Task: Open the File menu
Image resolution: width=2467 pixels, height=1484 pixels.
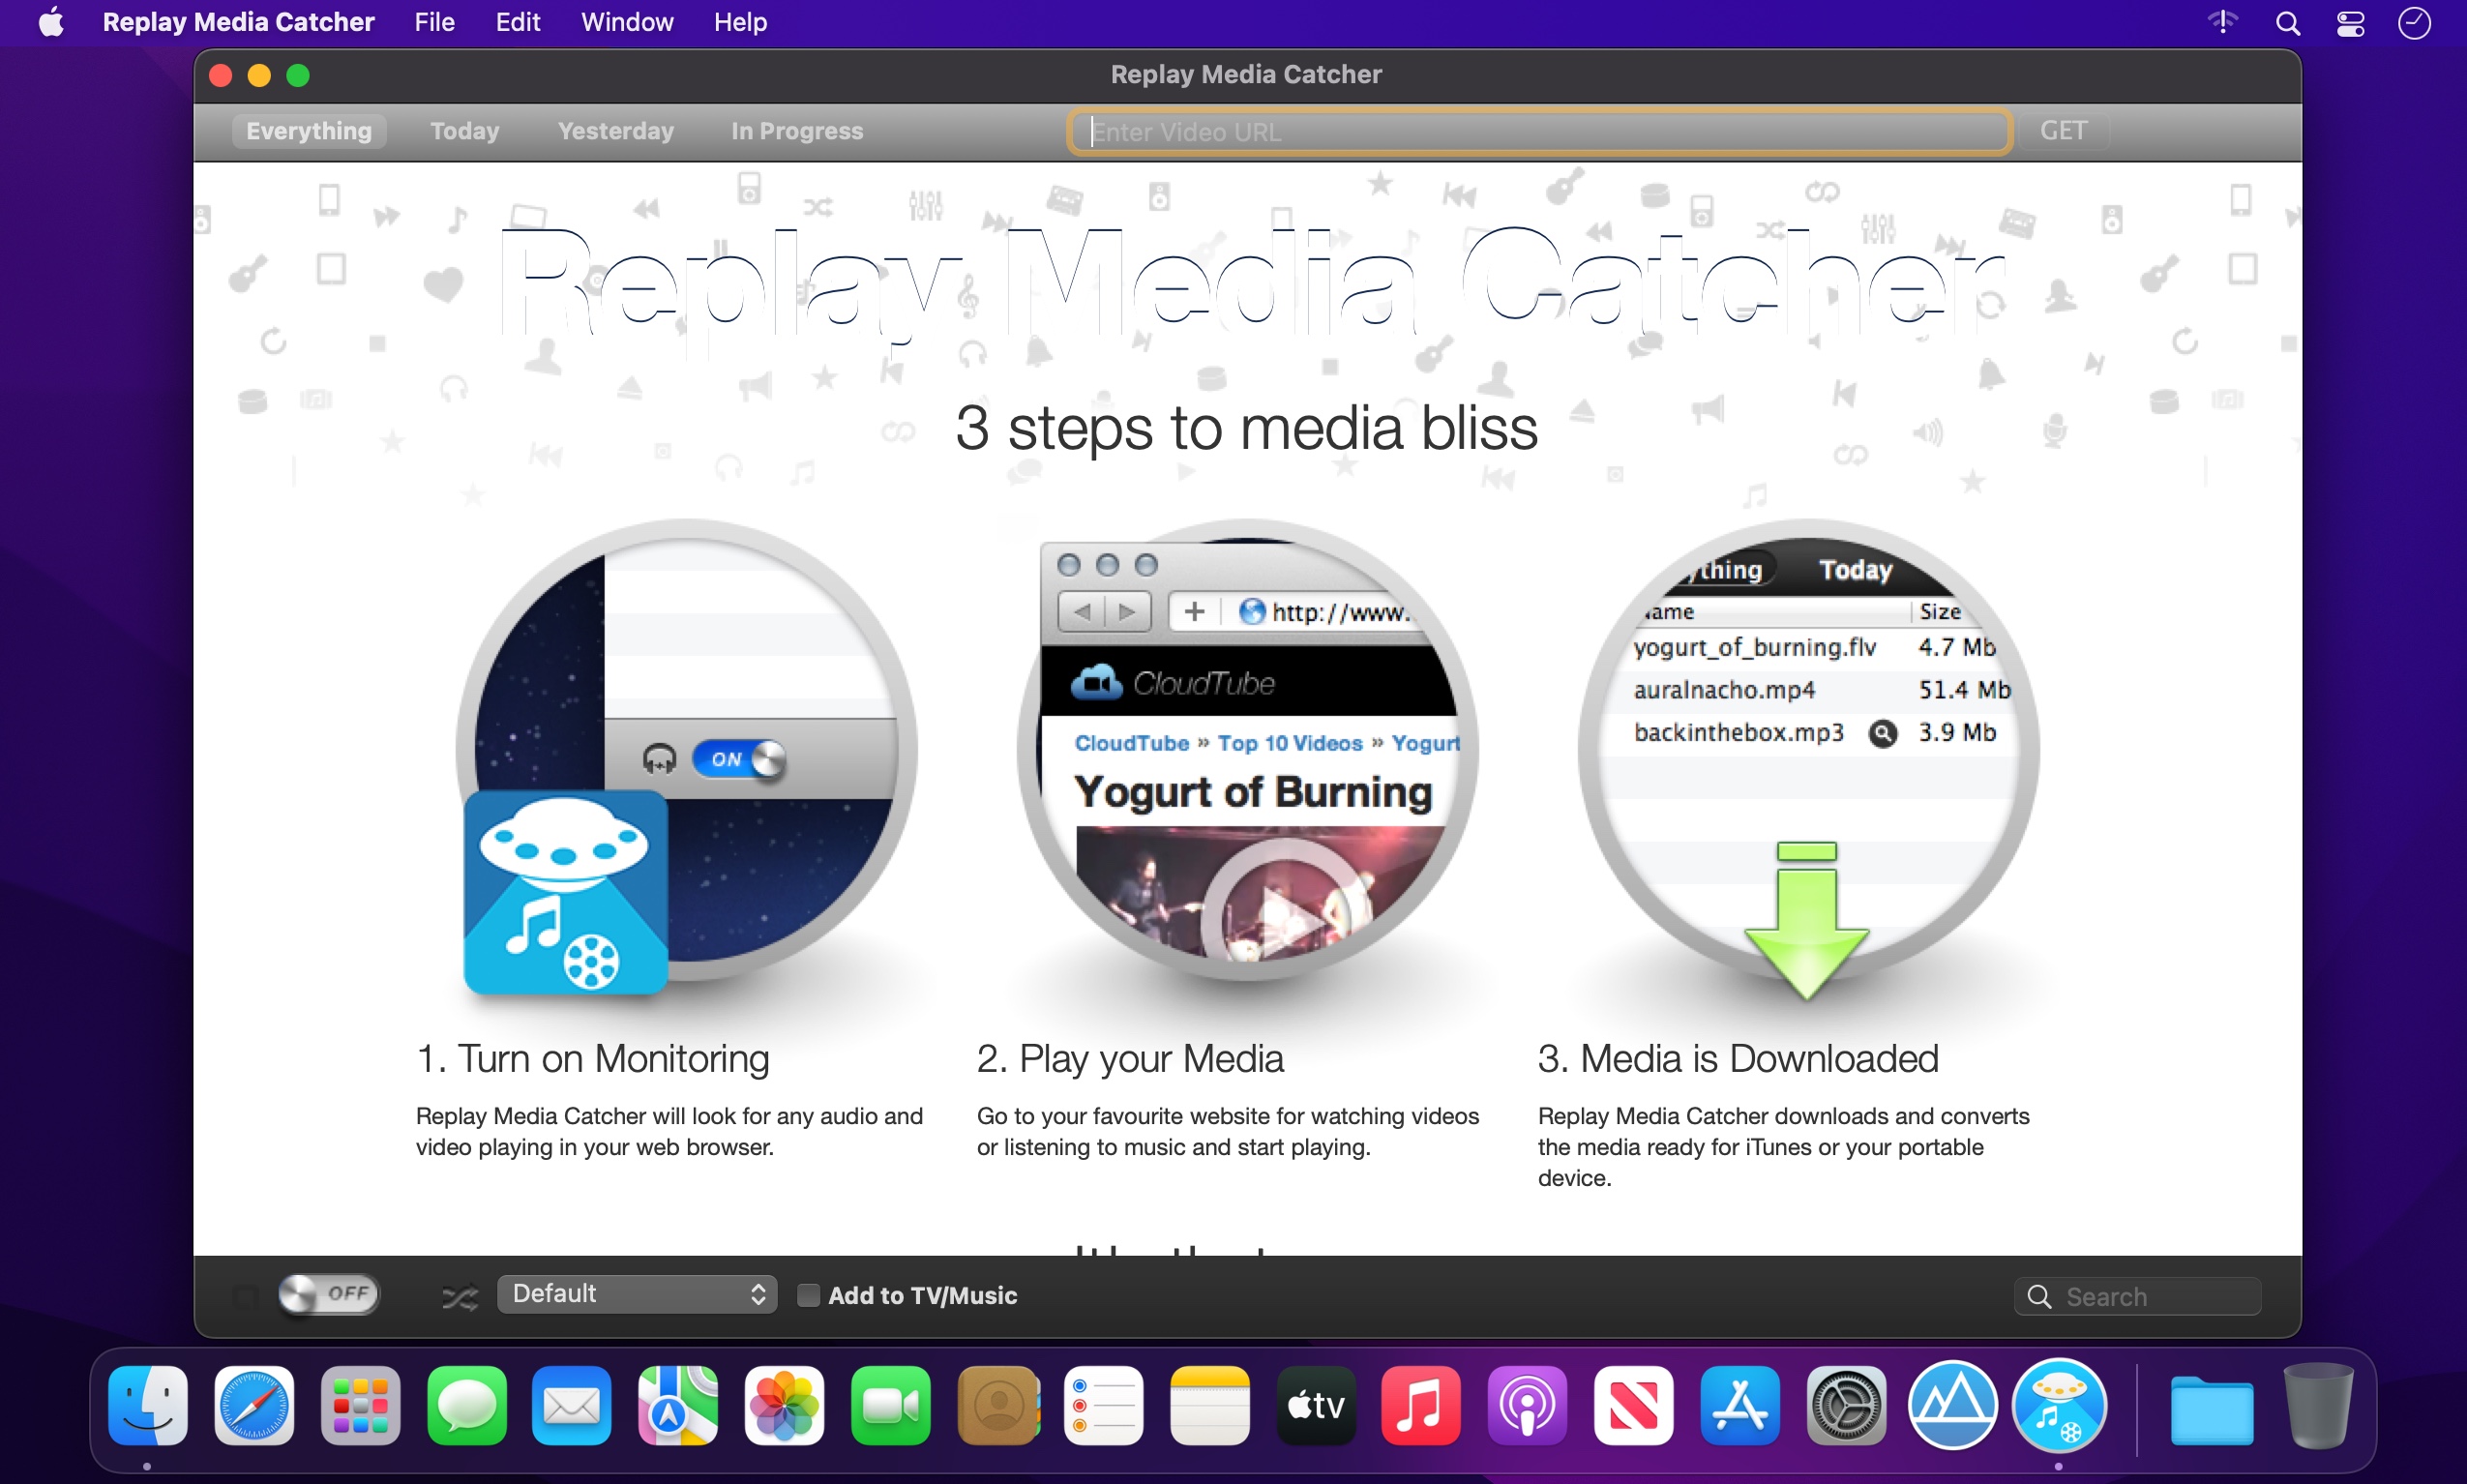Action: click(x=434, y=22)
